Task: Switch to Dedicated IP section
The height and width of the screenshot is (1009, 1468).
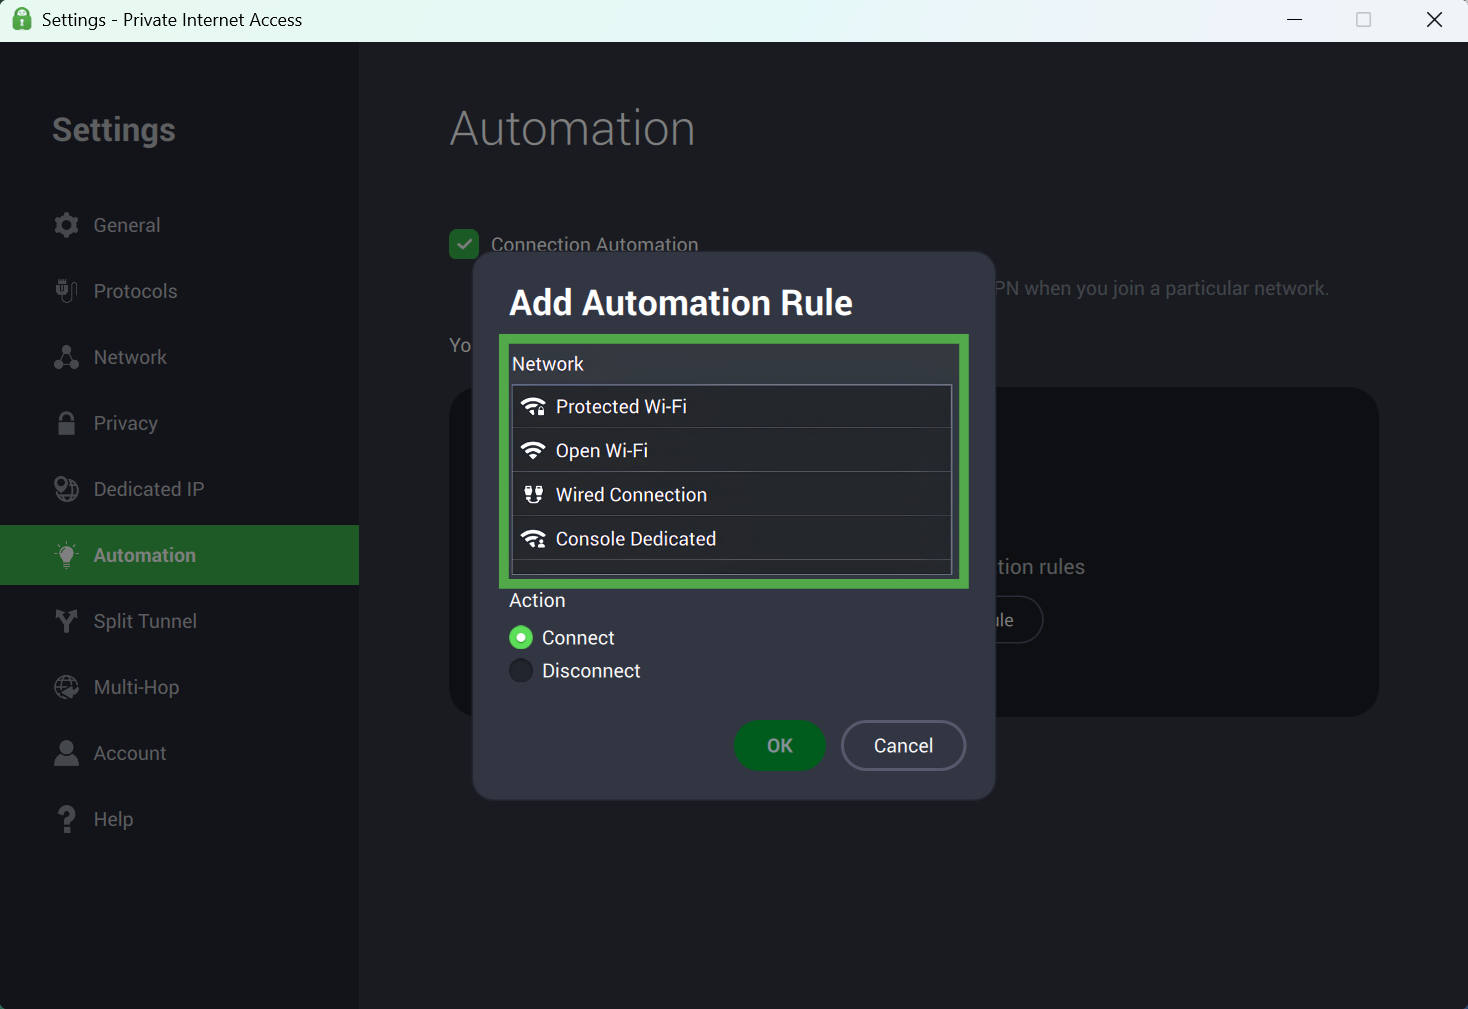Action: pyautogui.click(x=180, y=489)
